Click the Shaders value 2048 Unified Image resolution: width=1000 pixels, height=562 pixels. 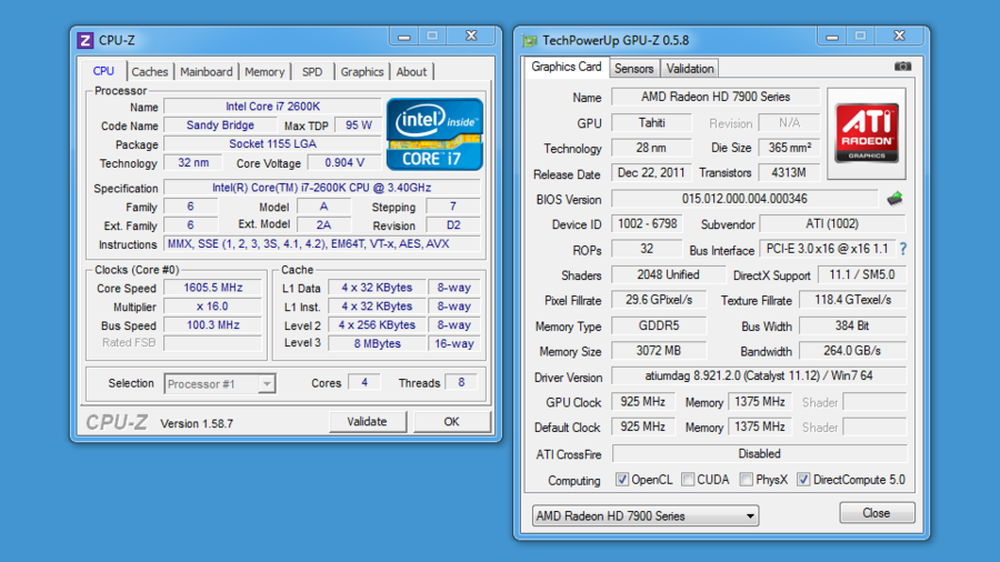point(668,275)
